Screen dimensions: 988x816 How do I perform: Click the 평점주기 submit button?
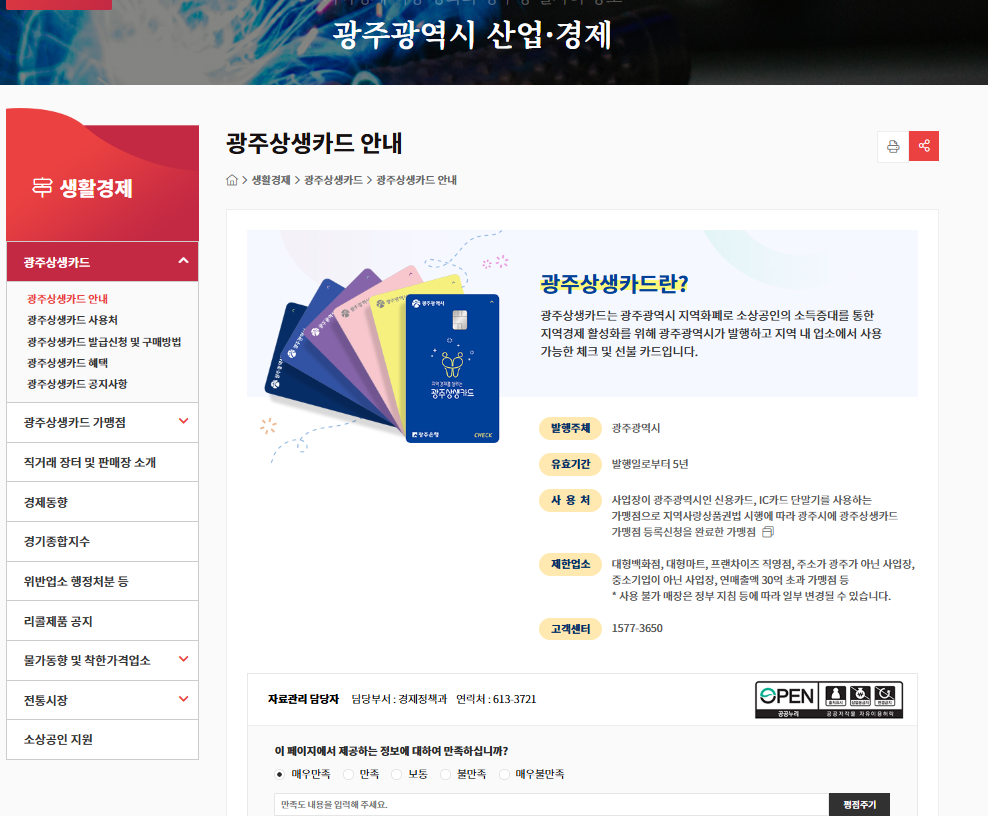(x=859, y=805)
